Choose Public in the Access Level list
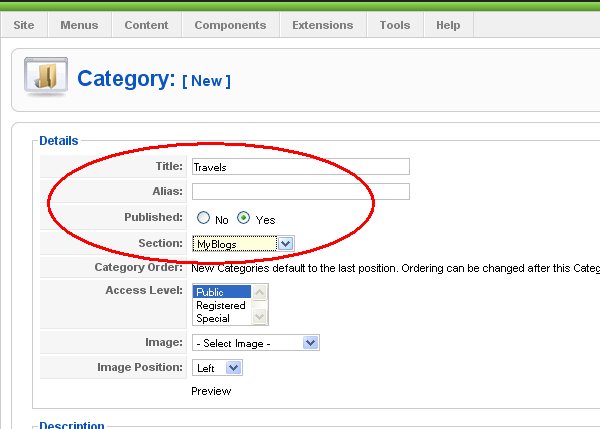The height and width of the screenshot is (429, 600). tap(222, 292)
